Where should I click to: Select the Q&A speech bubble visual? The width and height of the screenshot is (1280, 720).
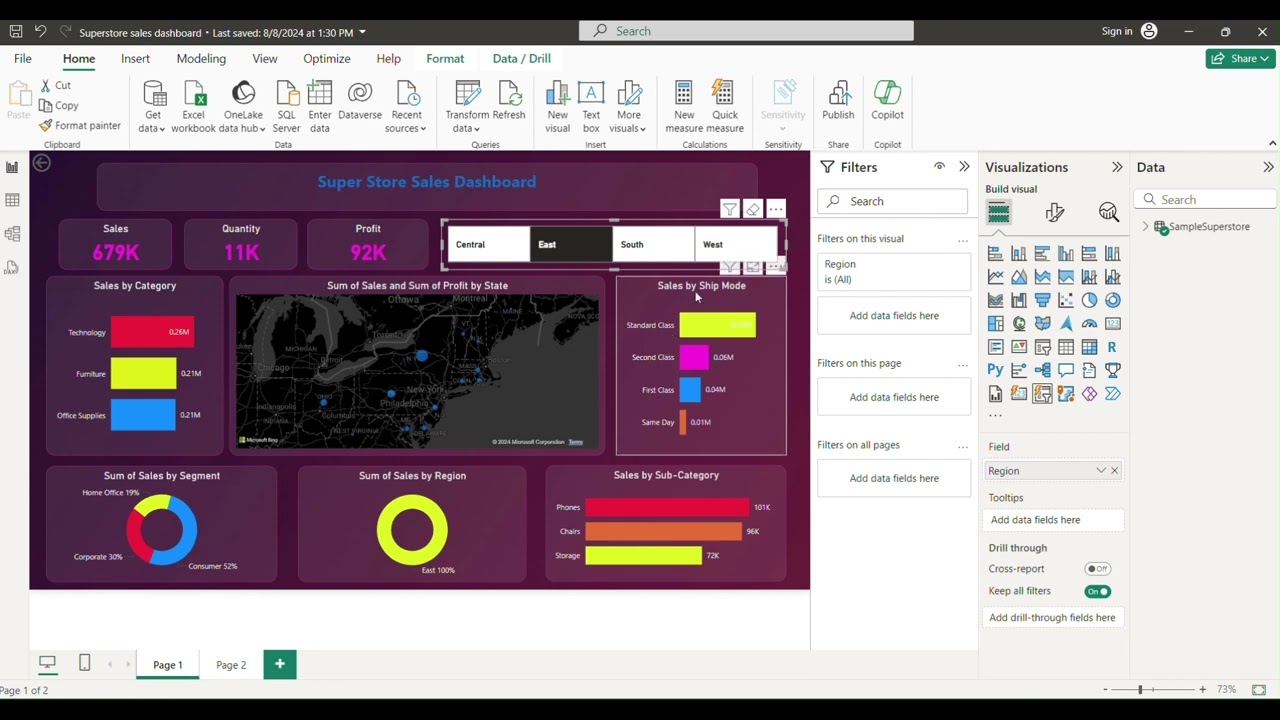coord(1066,370)
